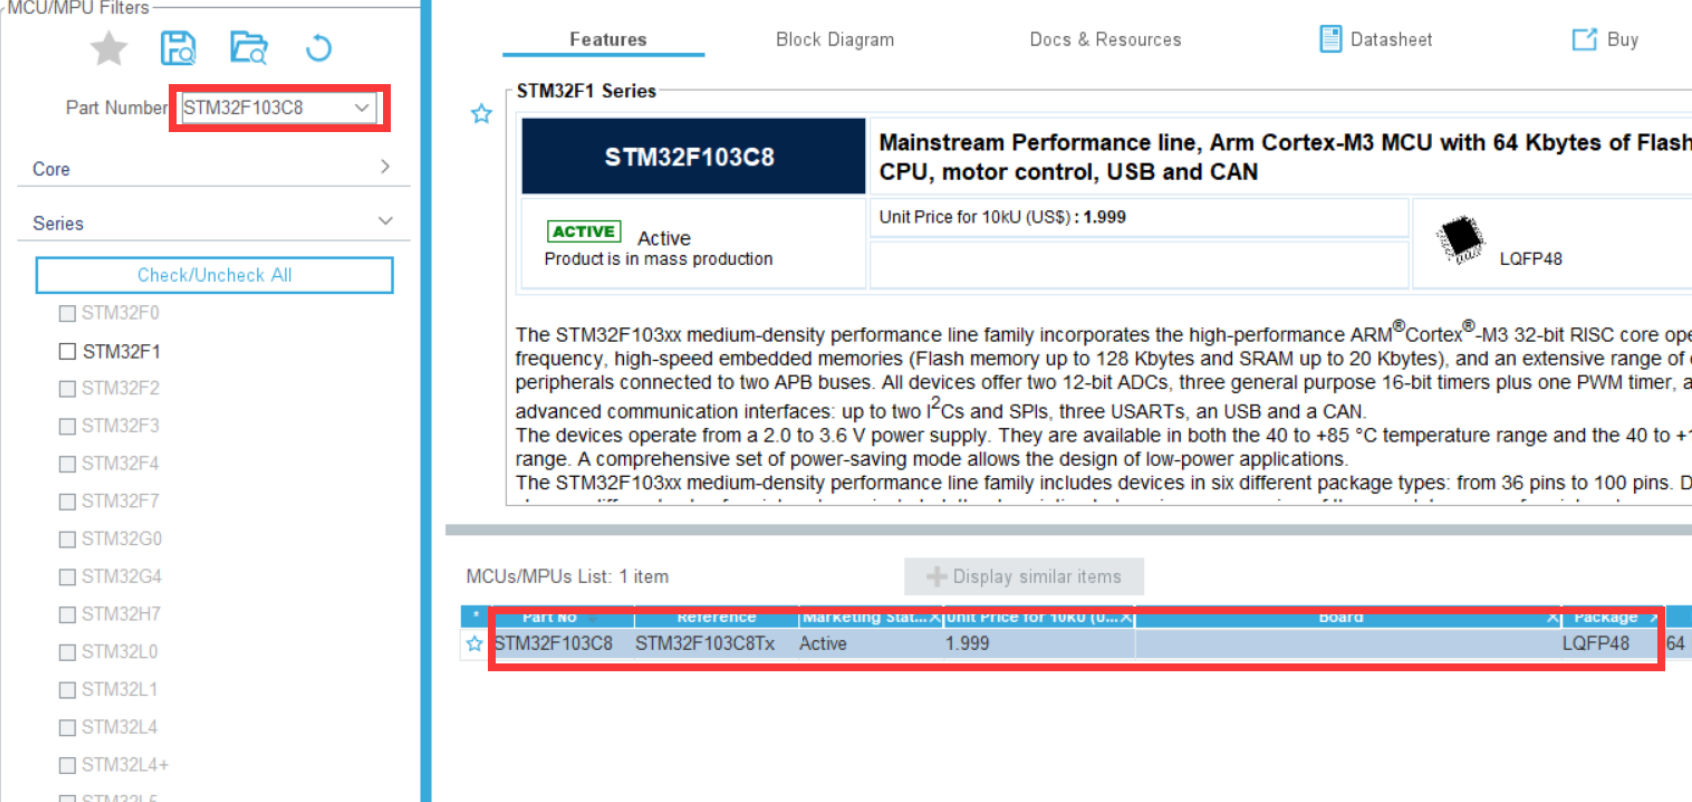Toggle the STM32G0 series checkbox
The height and width of the screenshot is (802, 1692).
[x=67, y=539]
